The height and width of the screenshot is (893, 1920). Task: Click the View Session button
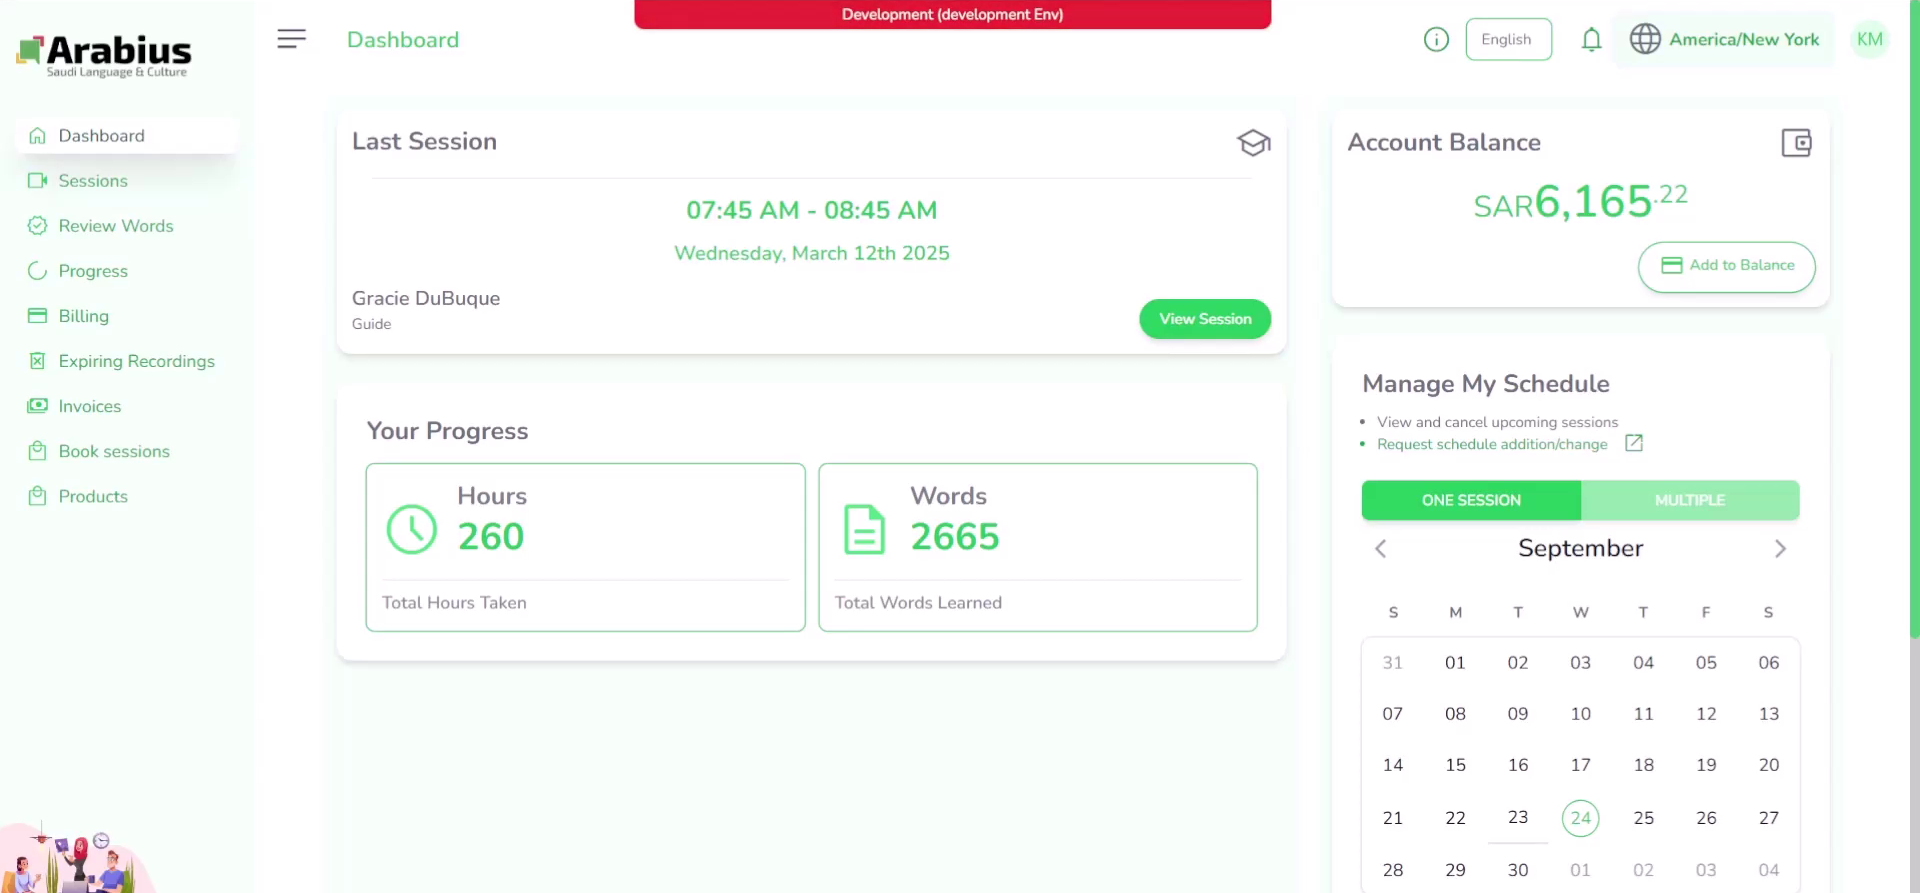[x=1205, y=319]
